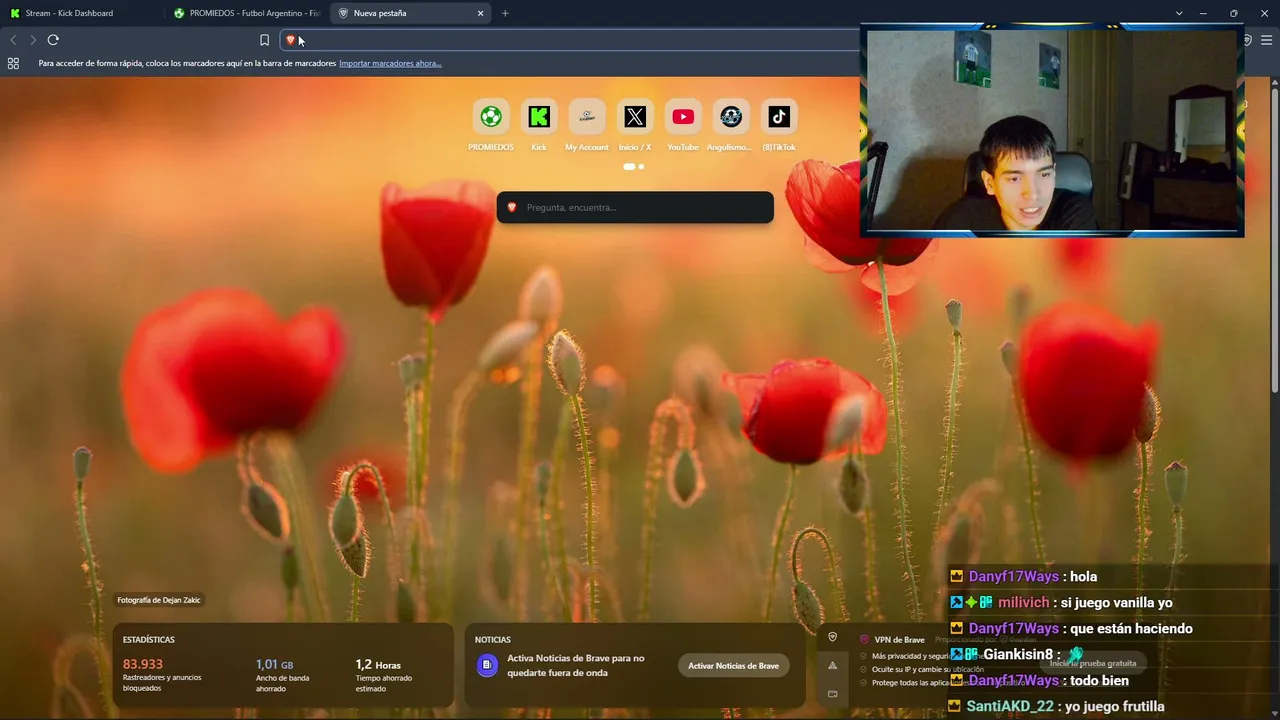1280x720 pixels.
Task: Open the Brave main hamburger menu
Action: 1267,40
